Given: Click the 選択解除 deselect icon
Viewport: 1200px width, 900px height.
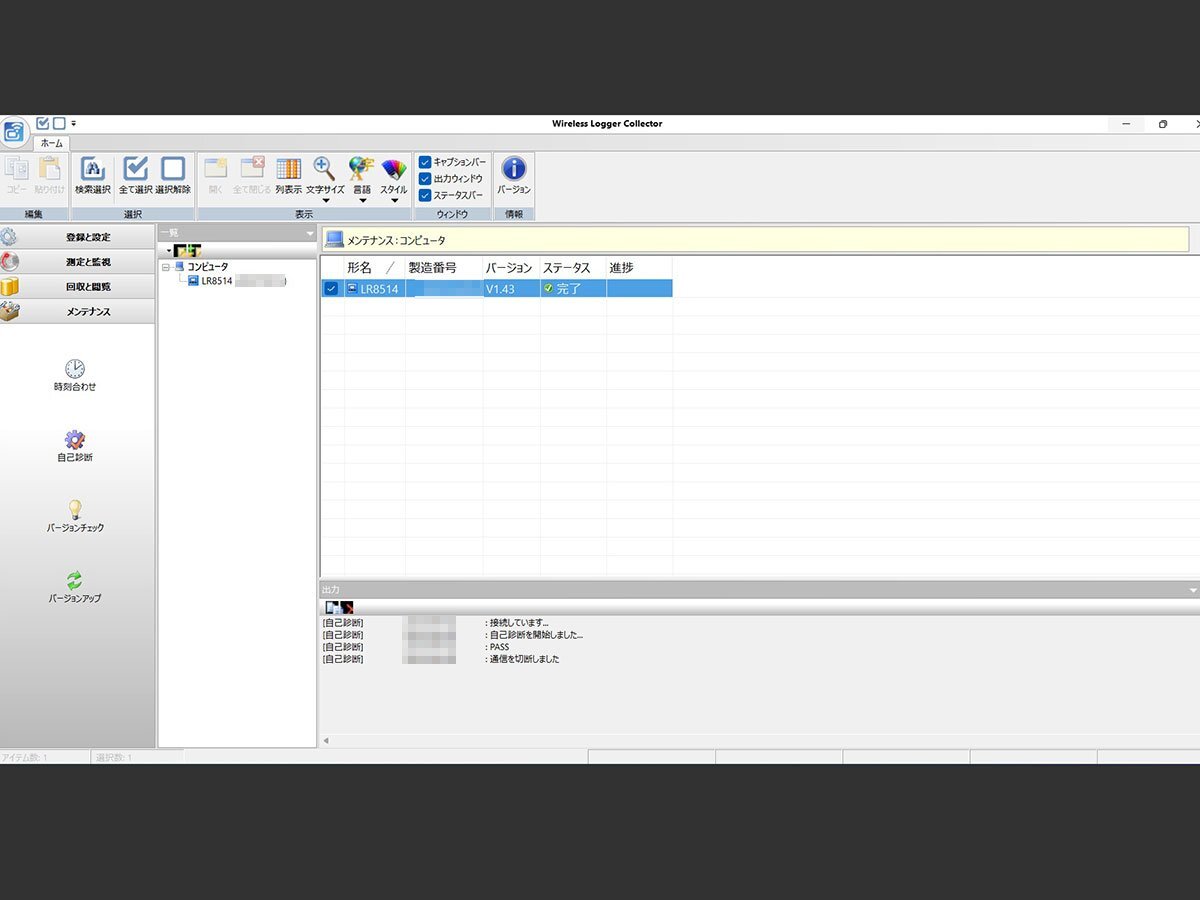Looking at the screenshot, I should pos(173,170).
